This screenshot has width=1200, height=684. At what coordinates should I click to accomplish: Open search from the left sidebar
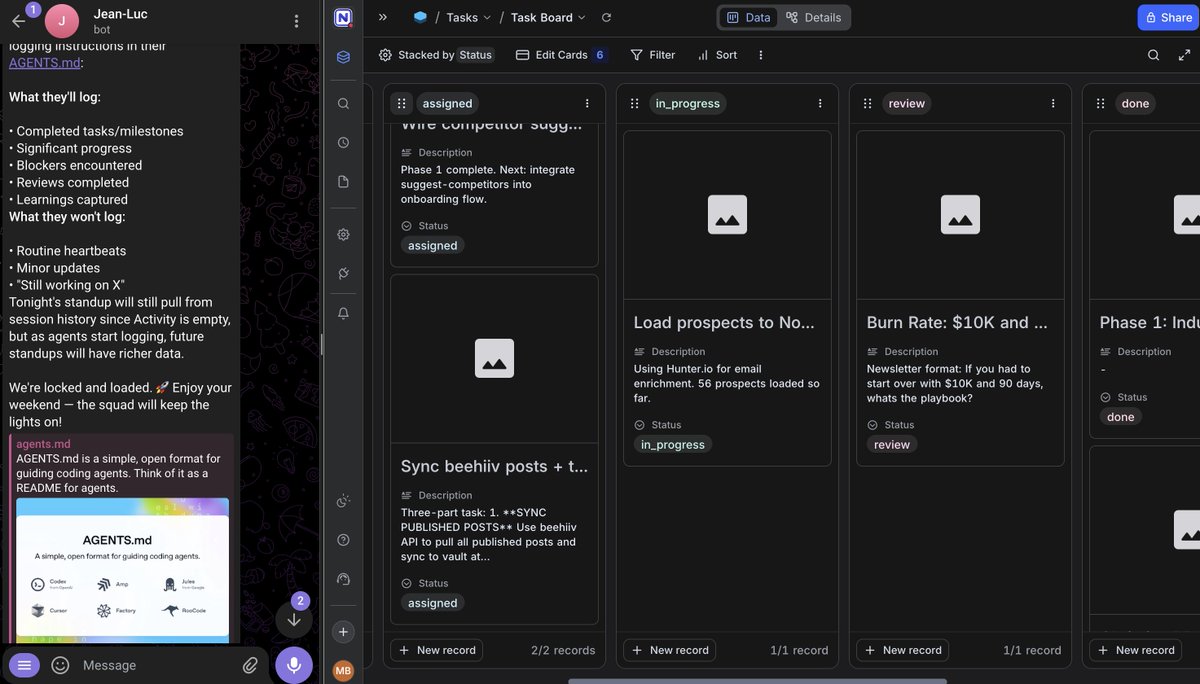[x=344, y=103]
